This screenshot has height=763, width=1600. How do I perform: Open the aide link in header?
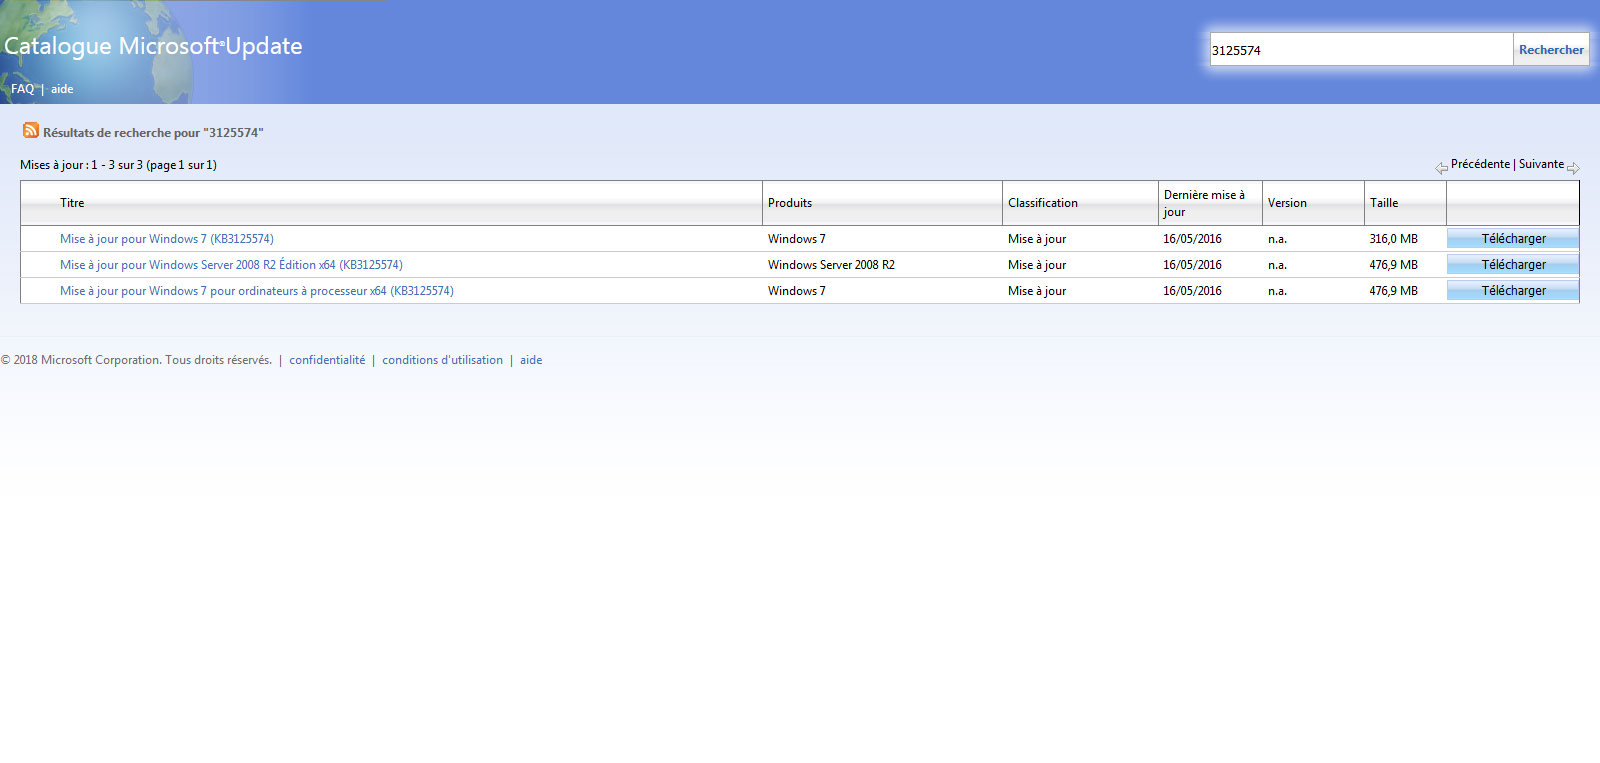tap(62, 89)
